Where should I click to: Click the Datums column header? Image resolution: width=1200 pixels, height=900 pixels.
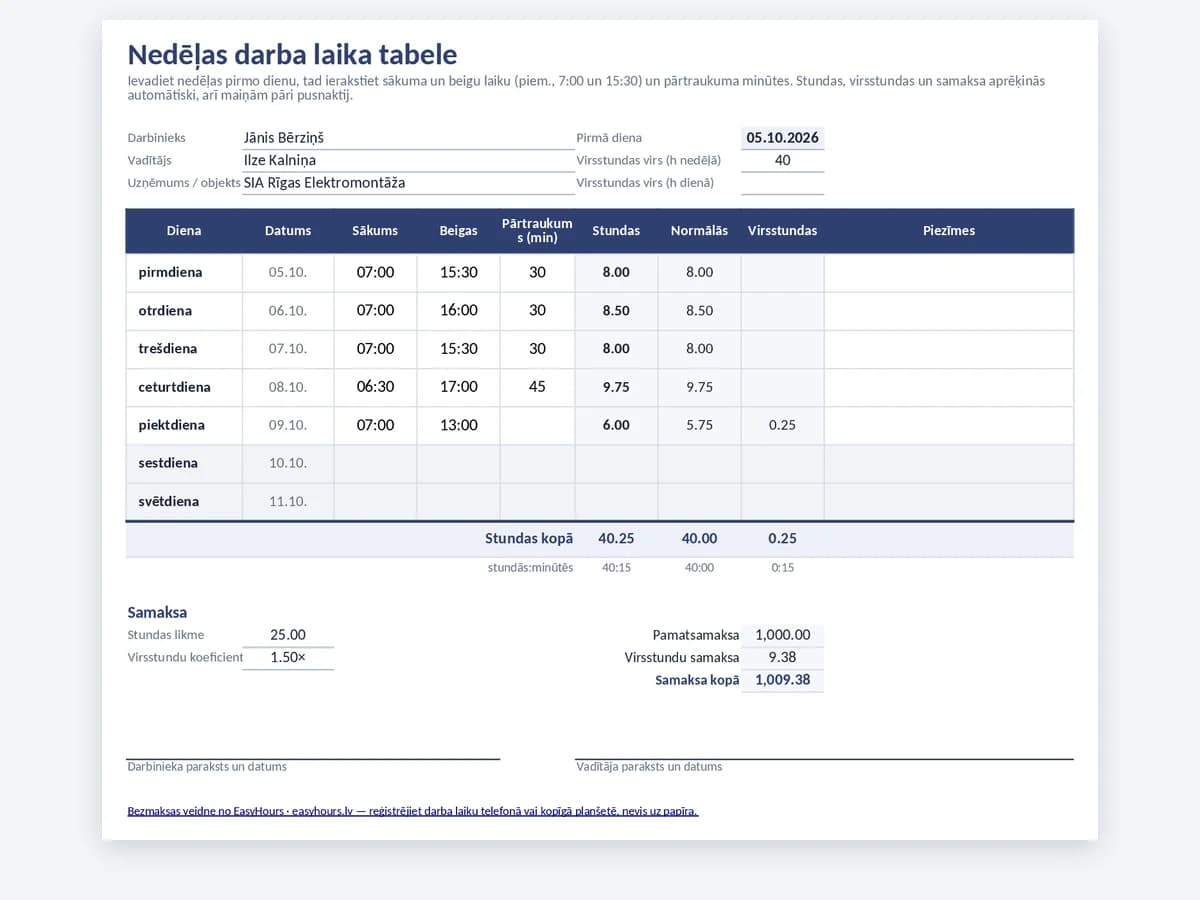point(288,230)
